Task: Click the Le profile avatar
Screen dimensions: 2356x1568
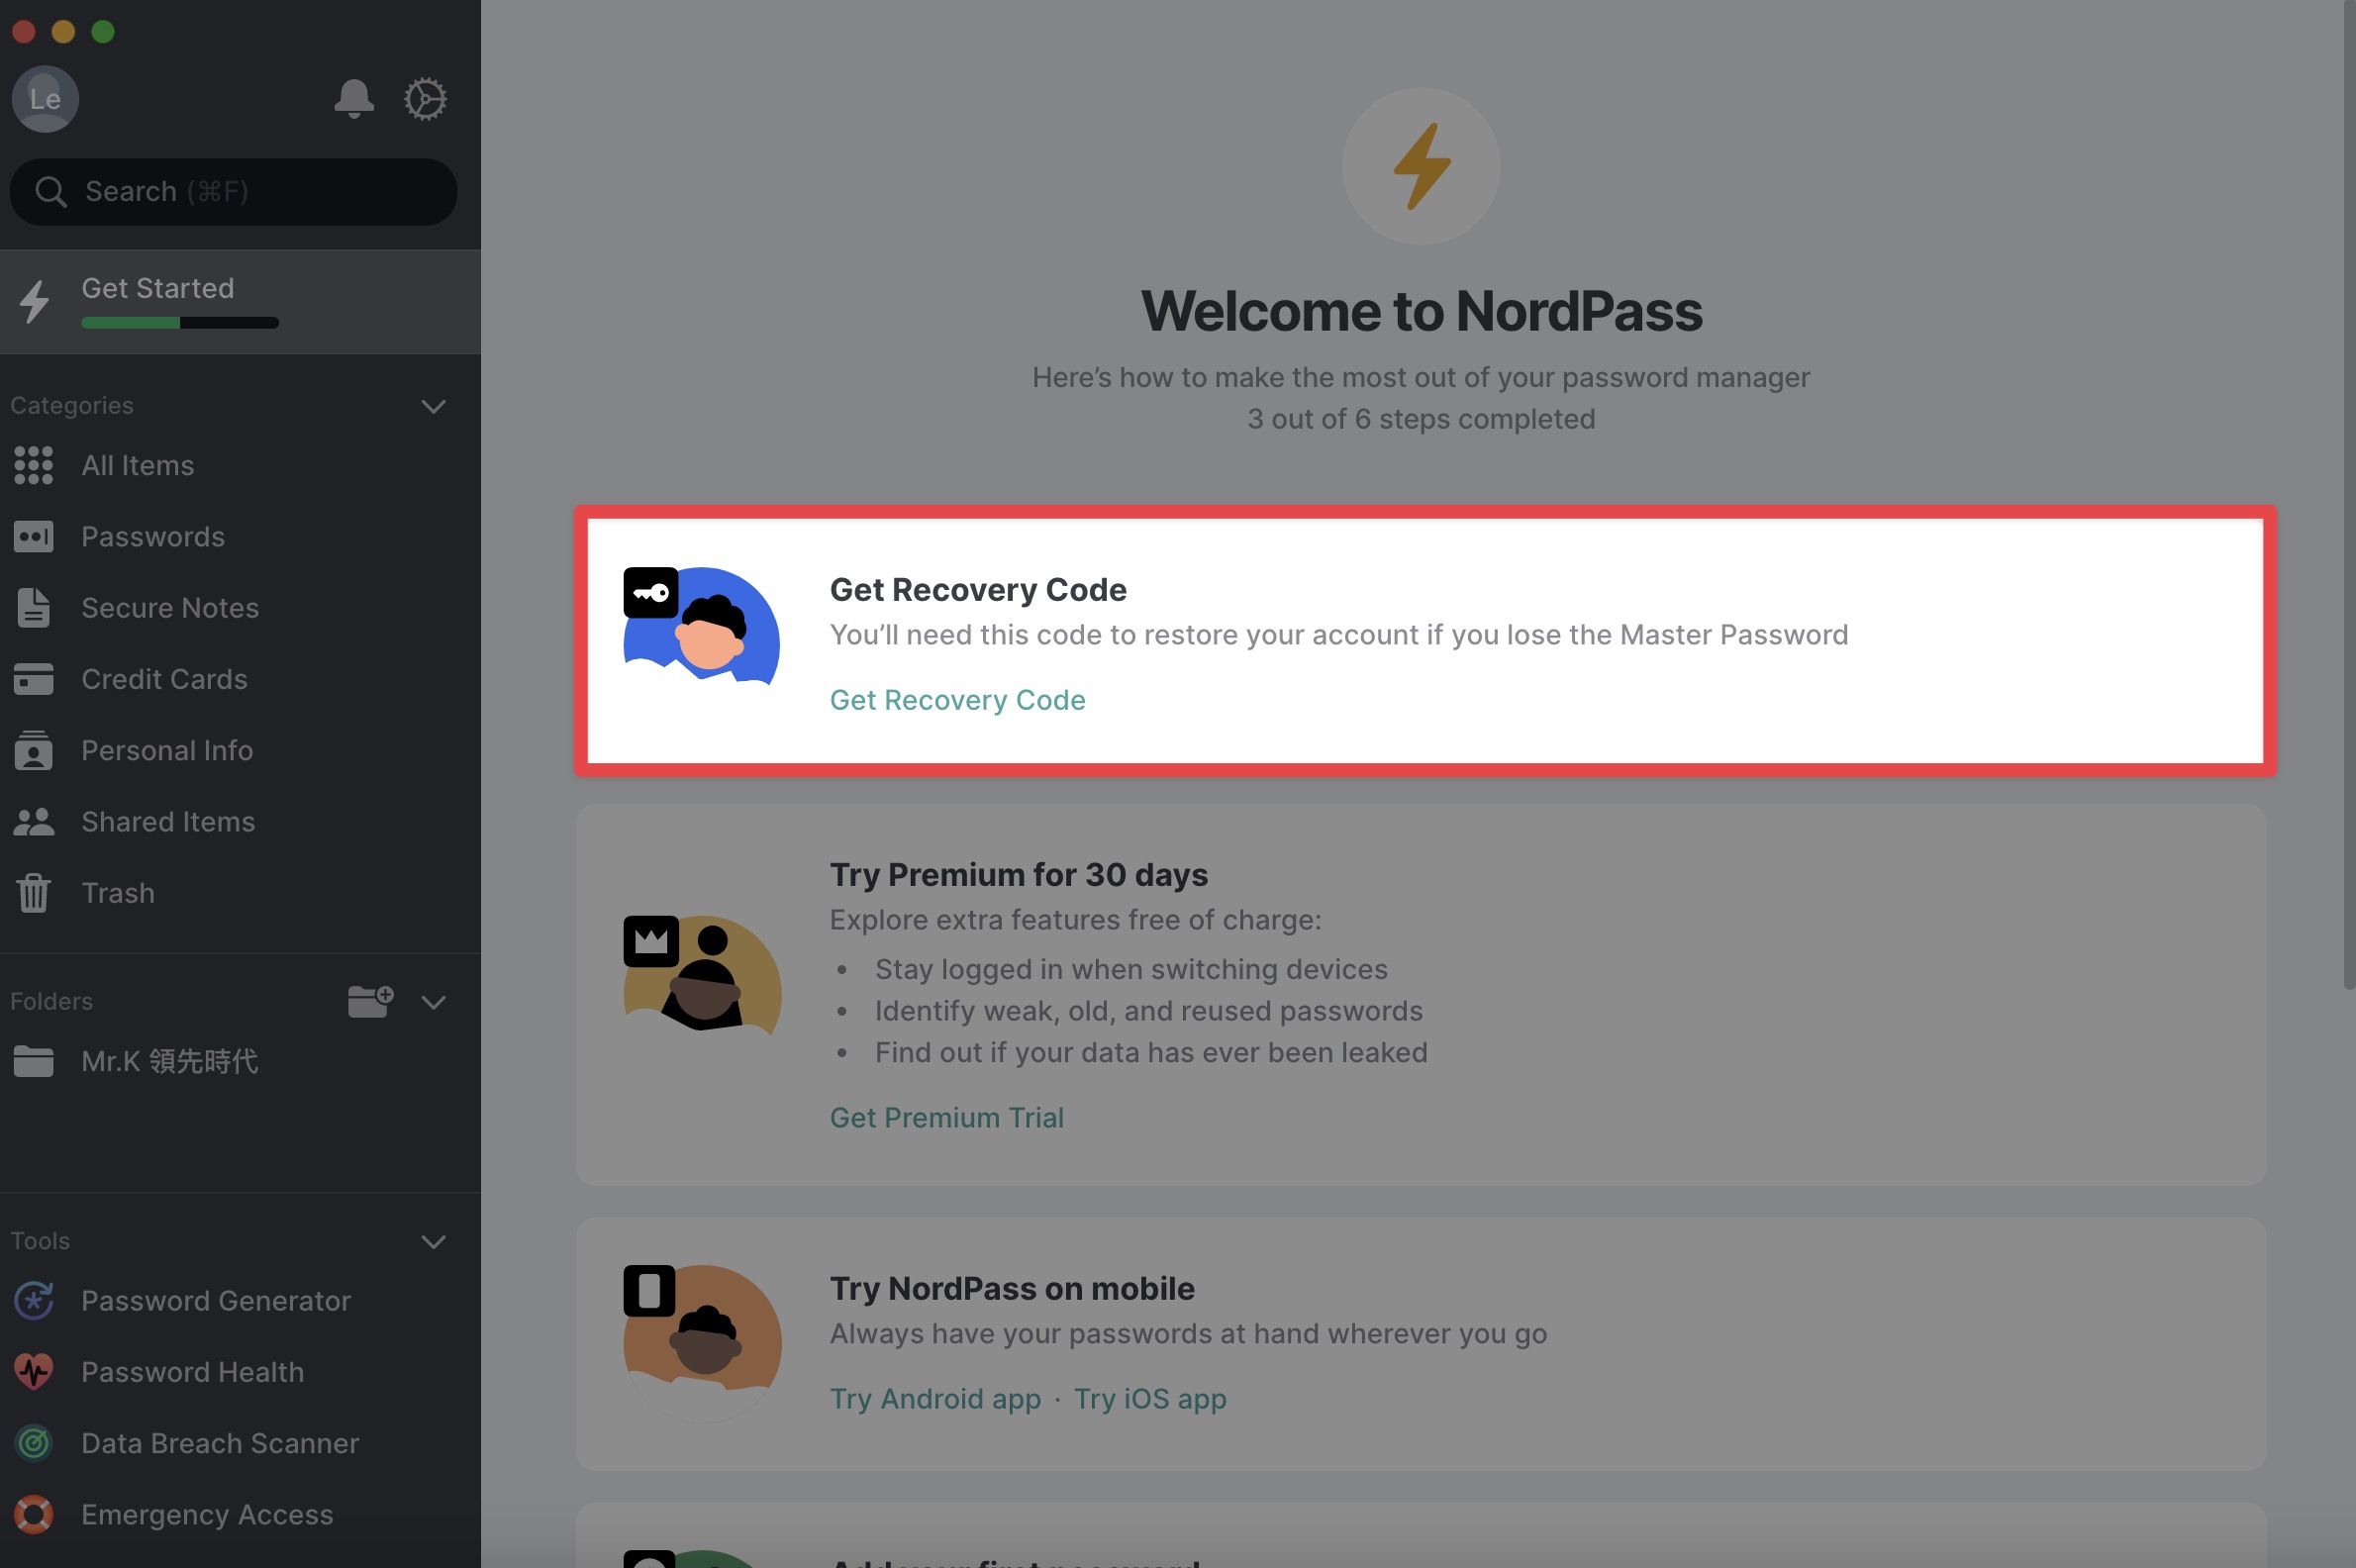Action: point(45,99)
